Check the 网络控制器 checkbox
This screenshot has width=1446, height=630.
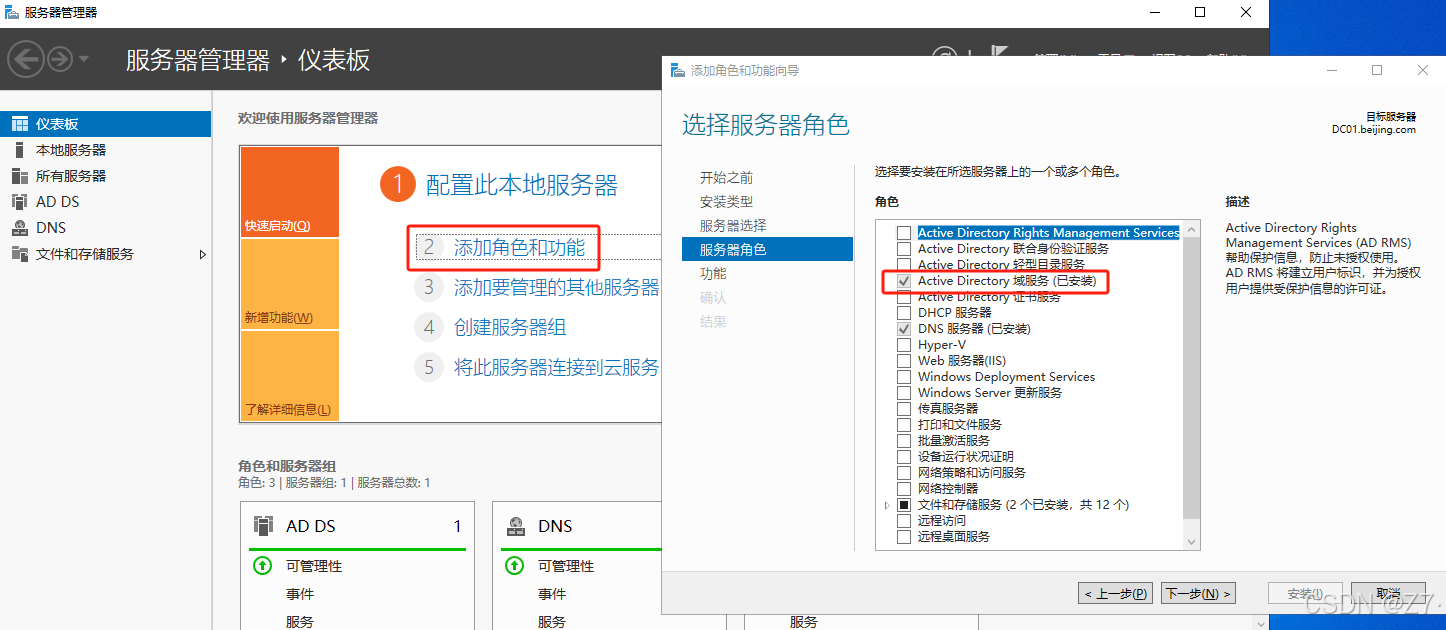[904, 489]
